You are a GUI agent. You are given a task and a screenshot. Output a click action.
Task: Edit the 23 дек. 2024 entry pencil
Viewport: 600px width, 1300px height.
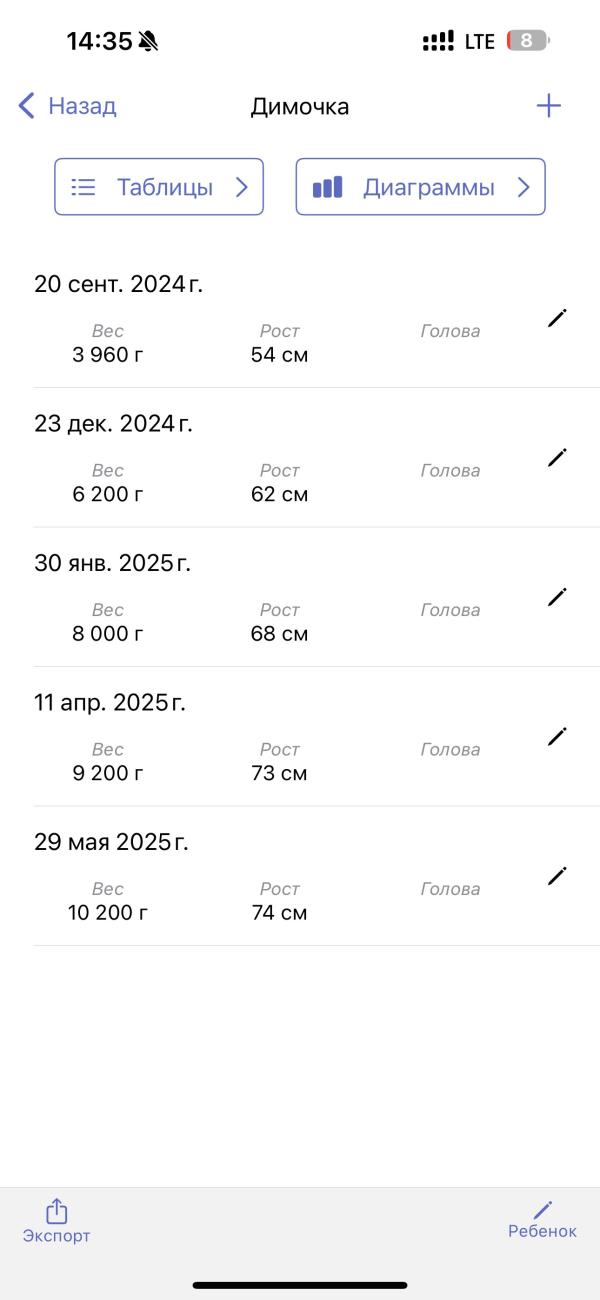click(x=557, y=457)
